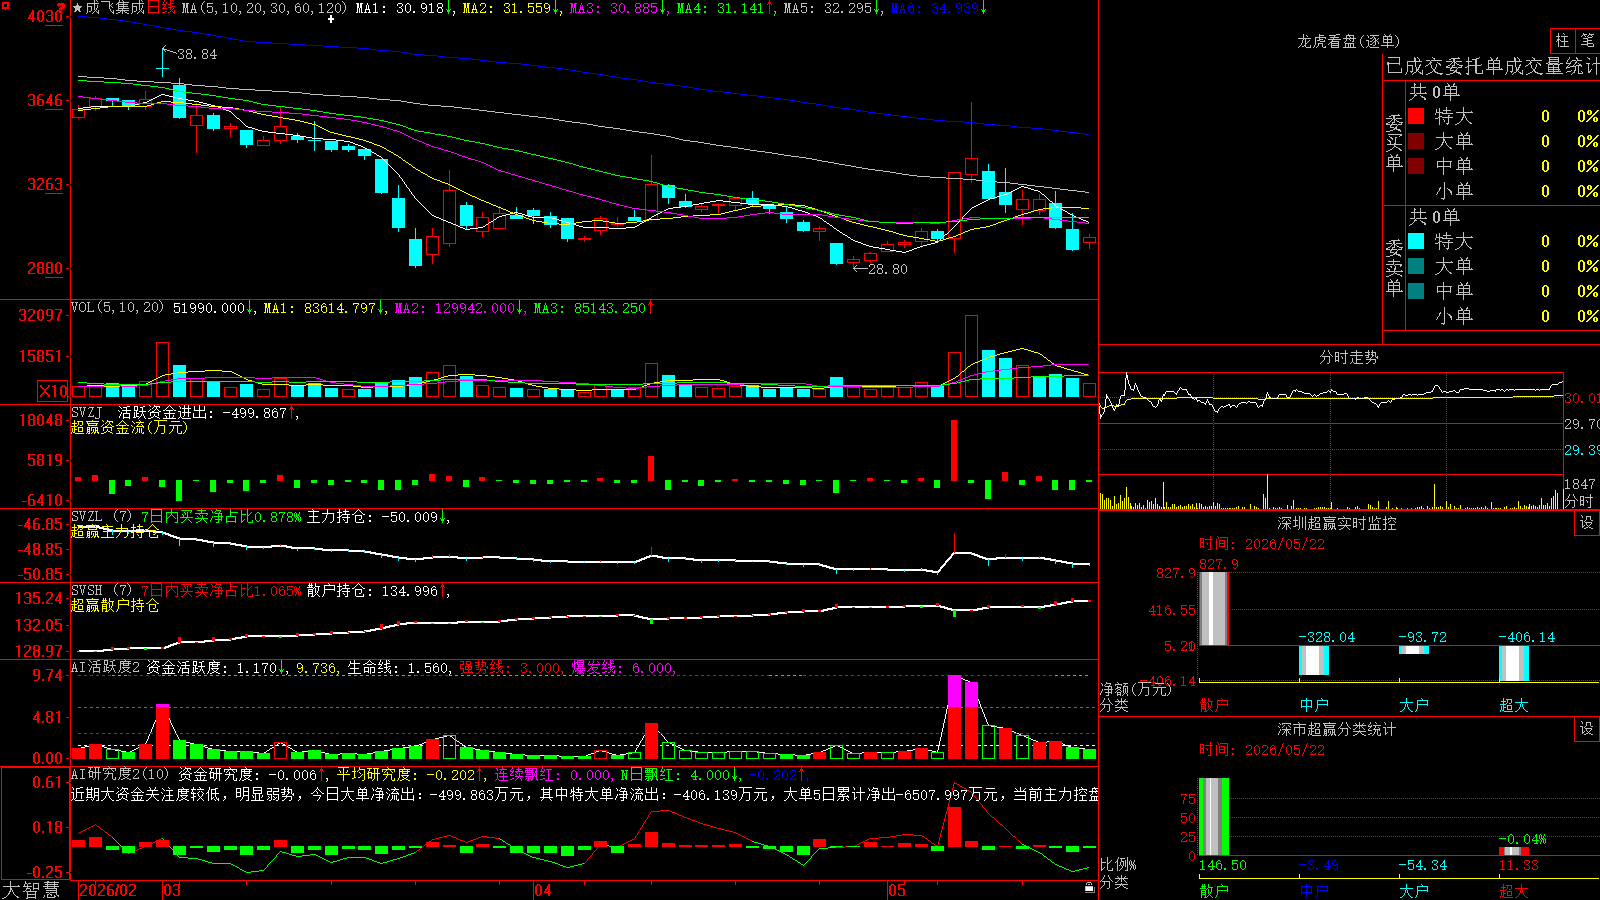Select the AI活跃度2 indicator label
Image resolution: width=1600 pixels, height=900 pixels.
tap(106, 667)
